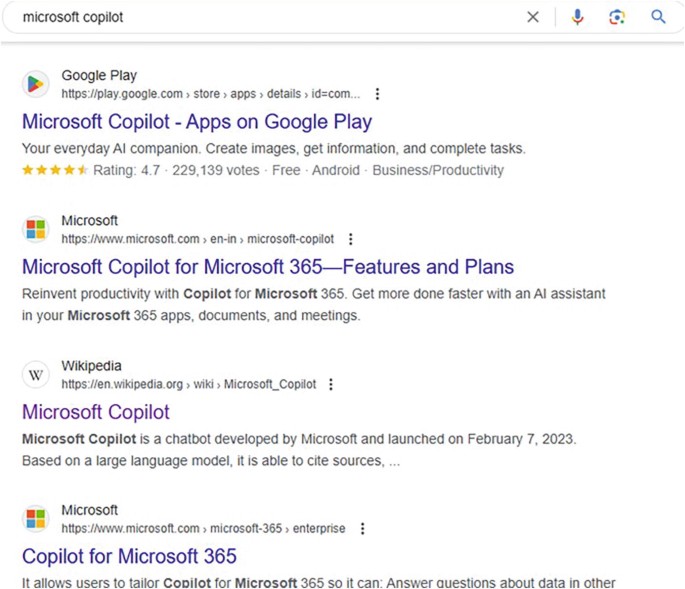
Task: Open Microsoft Copilot - Apps on Google Play
Action: pyautogui.click(x=196, y=122)
